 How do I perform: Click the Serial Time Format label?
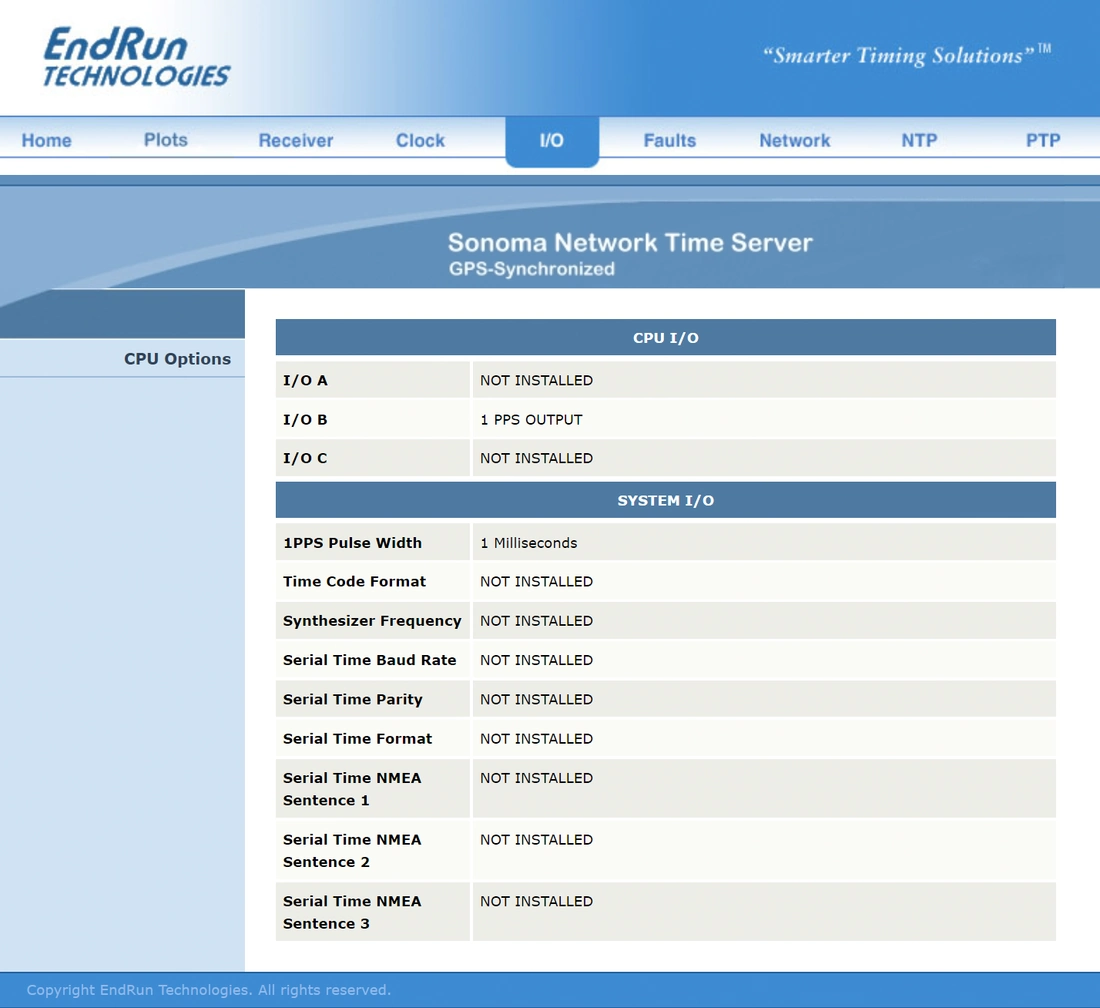click(358, 739)
